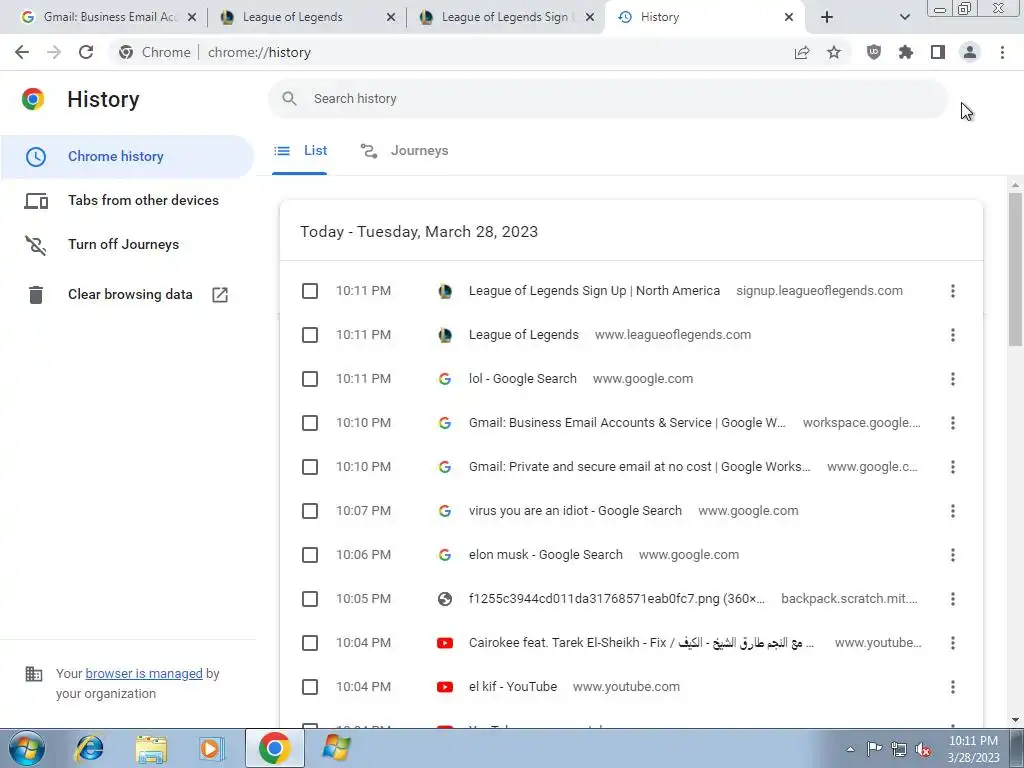Click the scrollbar up arrow
The height and width of the screenshot is (768, 1024).
1016,185
